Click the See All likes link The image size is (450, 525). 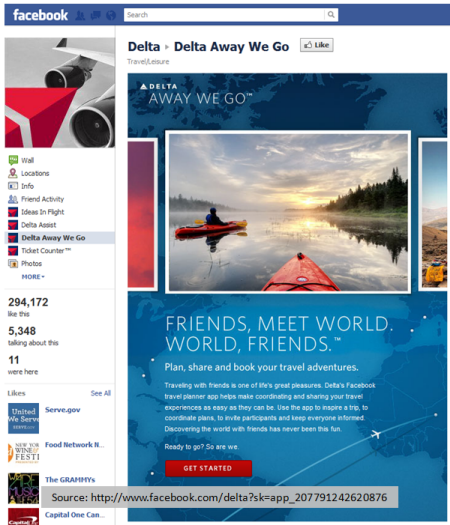click(x=100, y=393)
